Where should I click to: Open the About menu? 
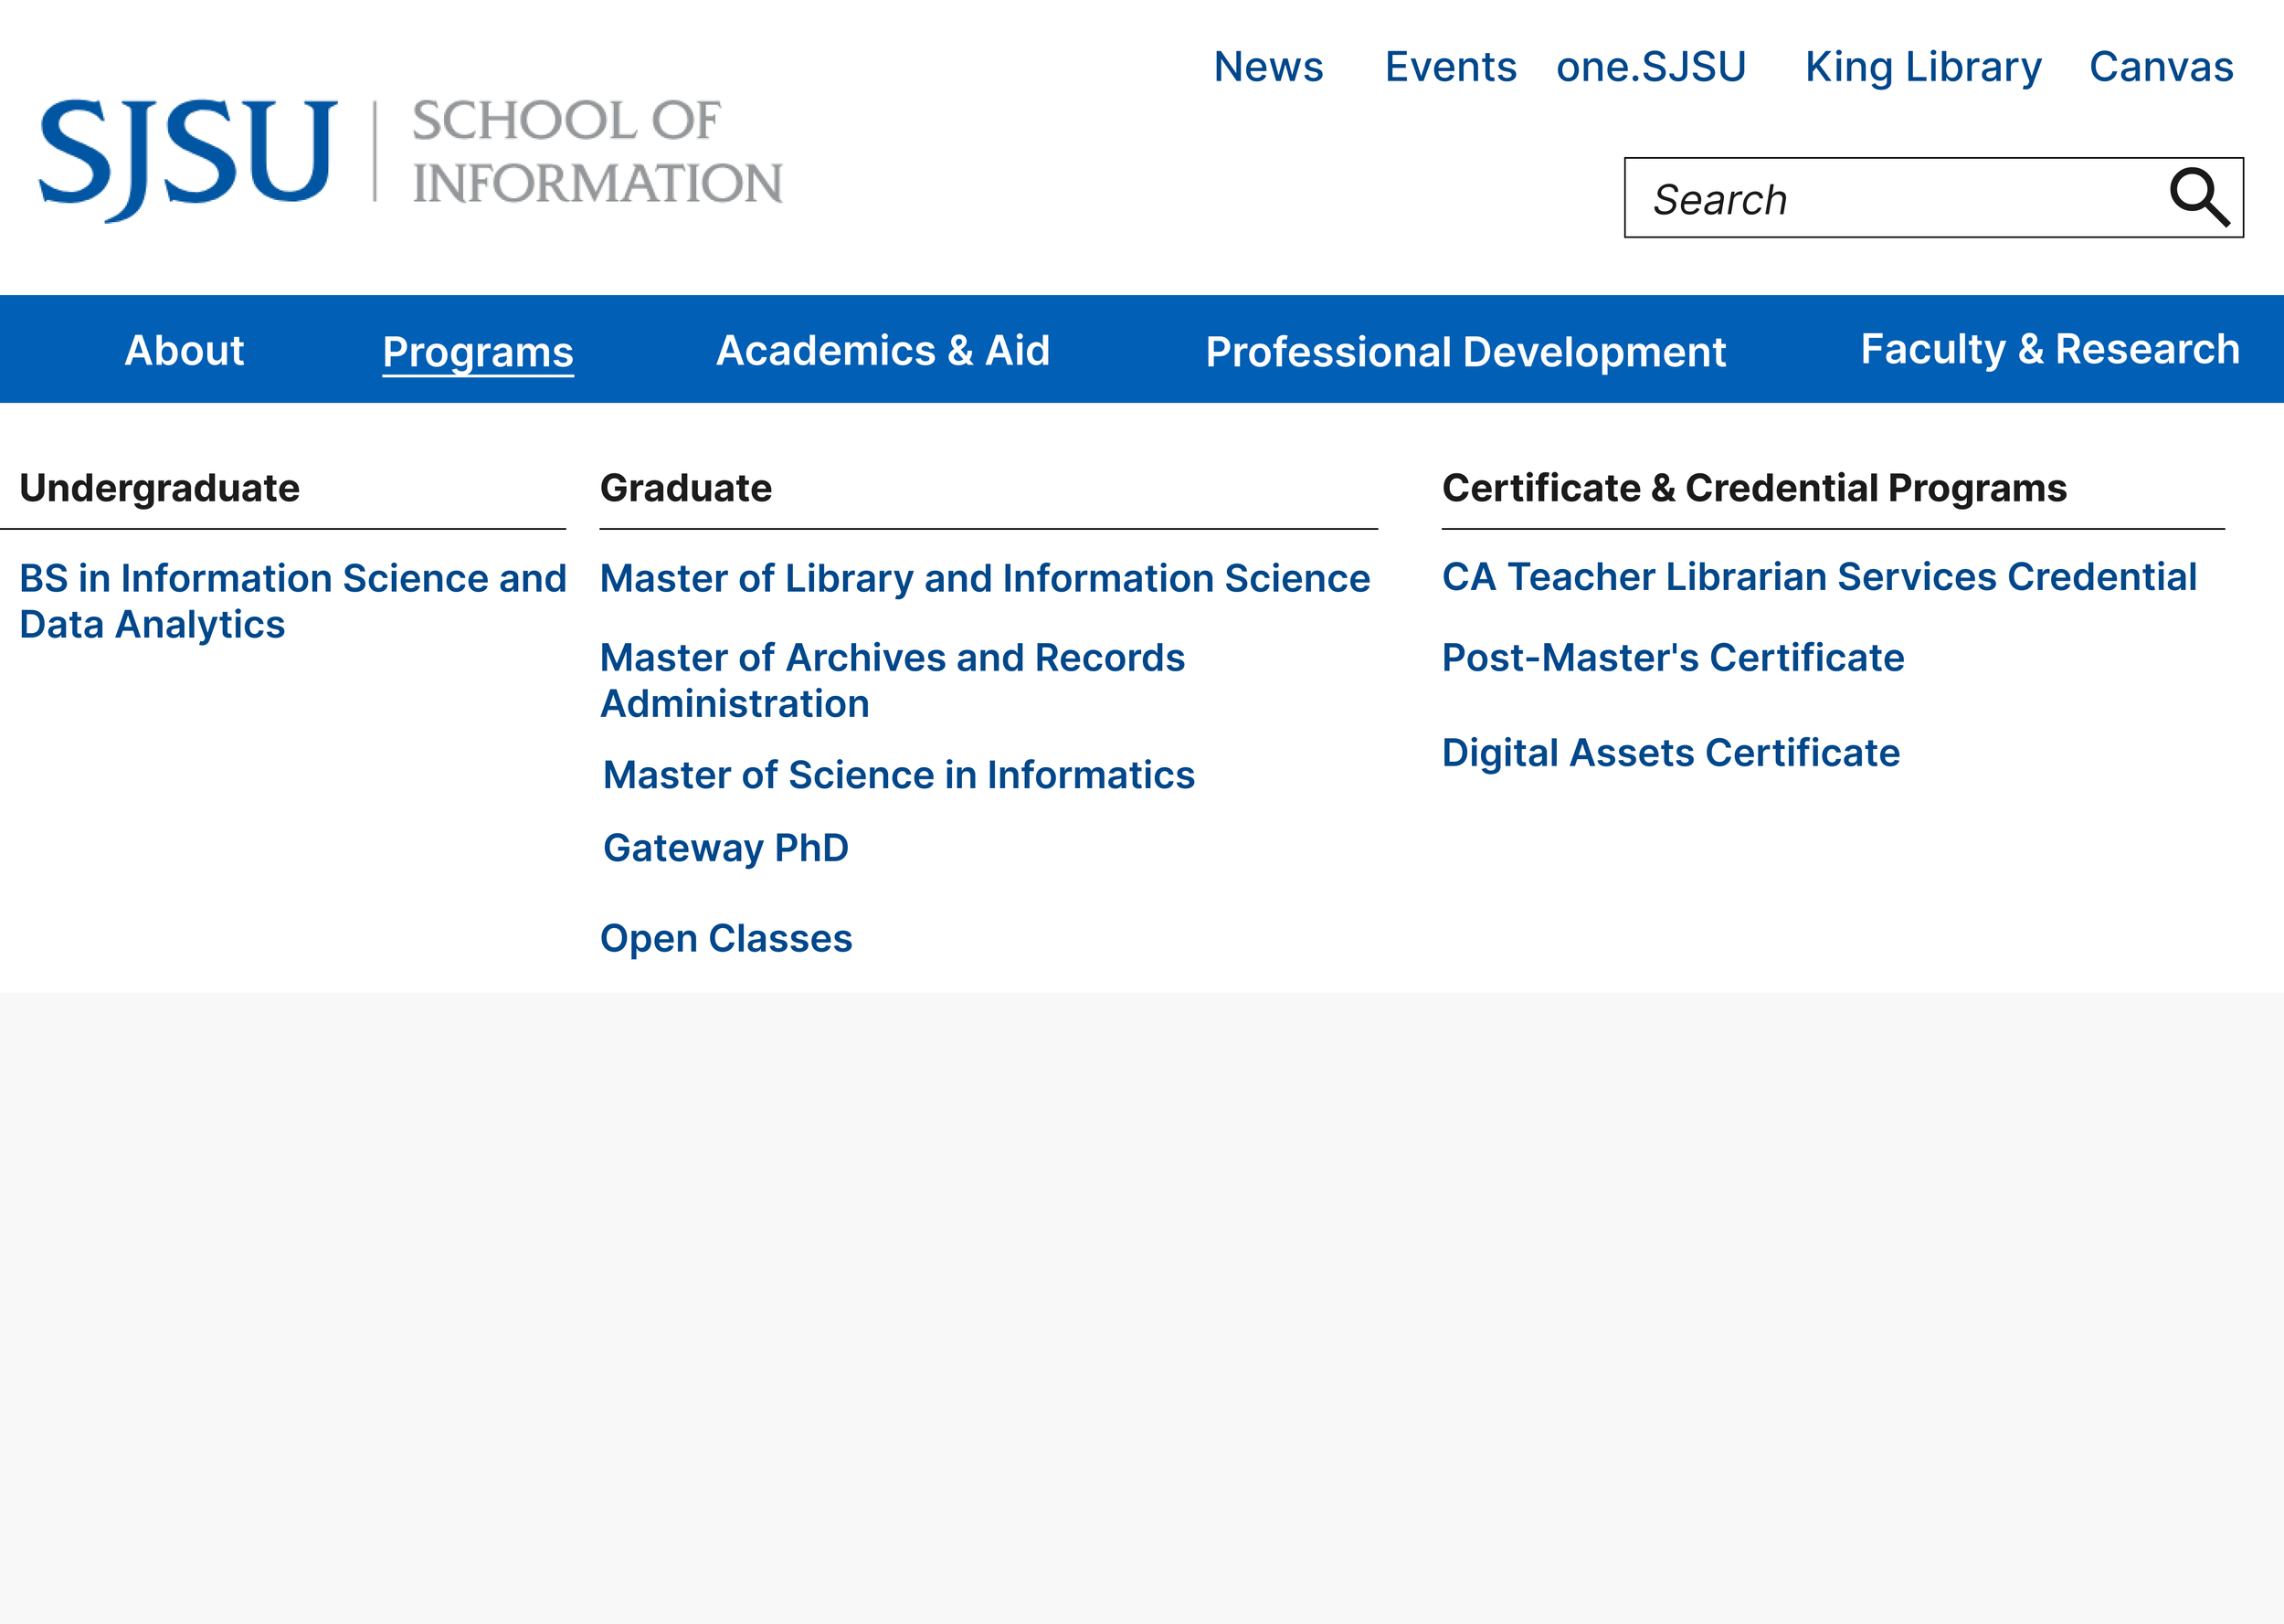[184, 350]
